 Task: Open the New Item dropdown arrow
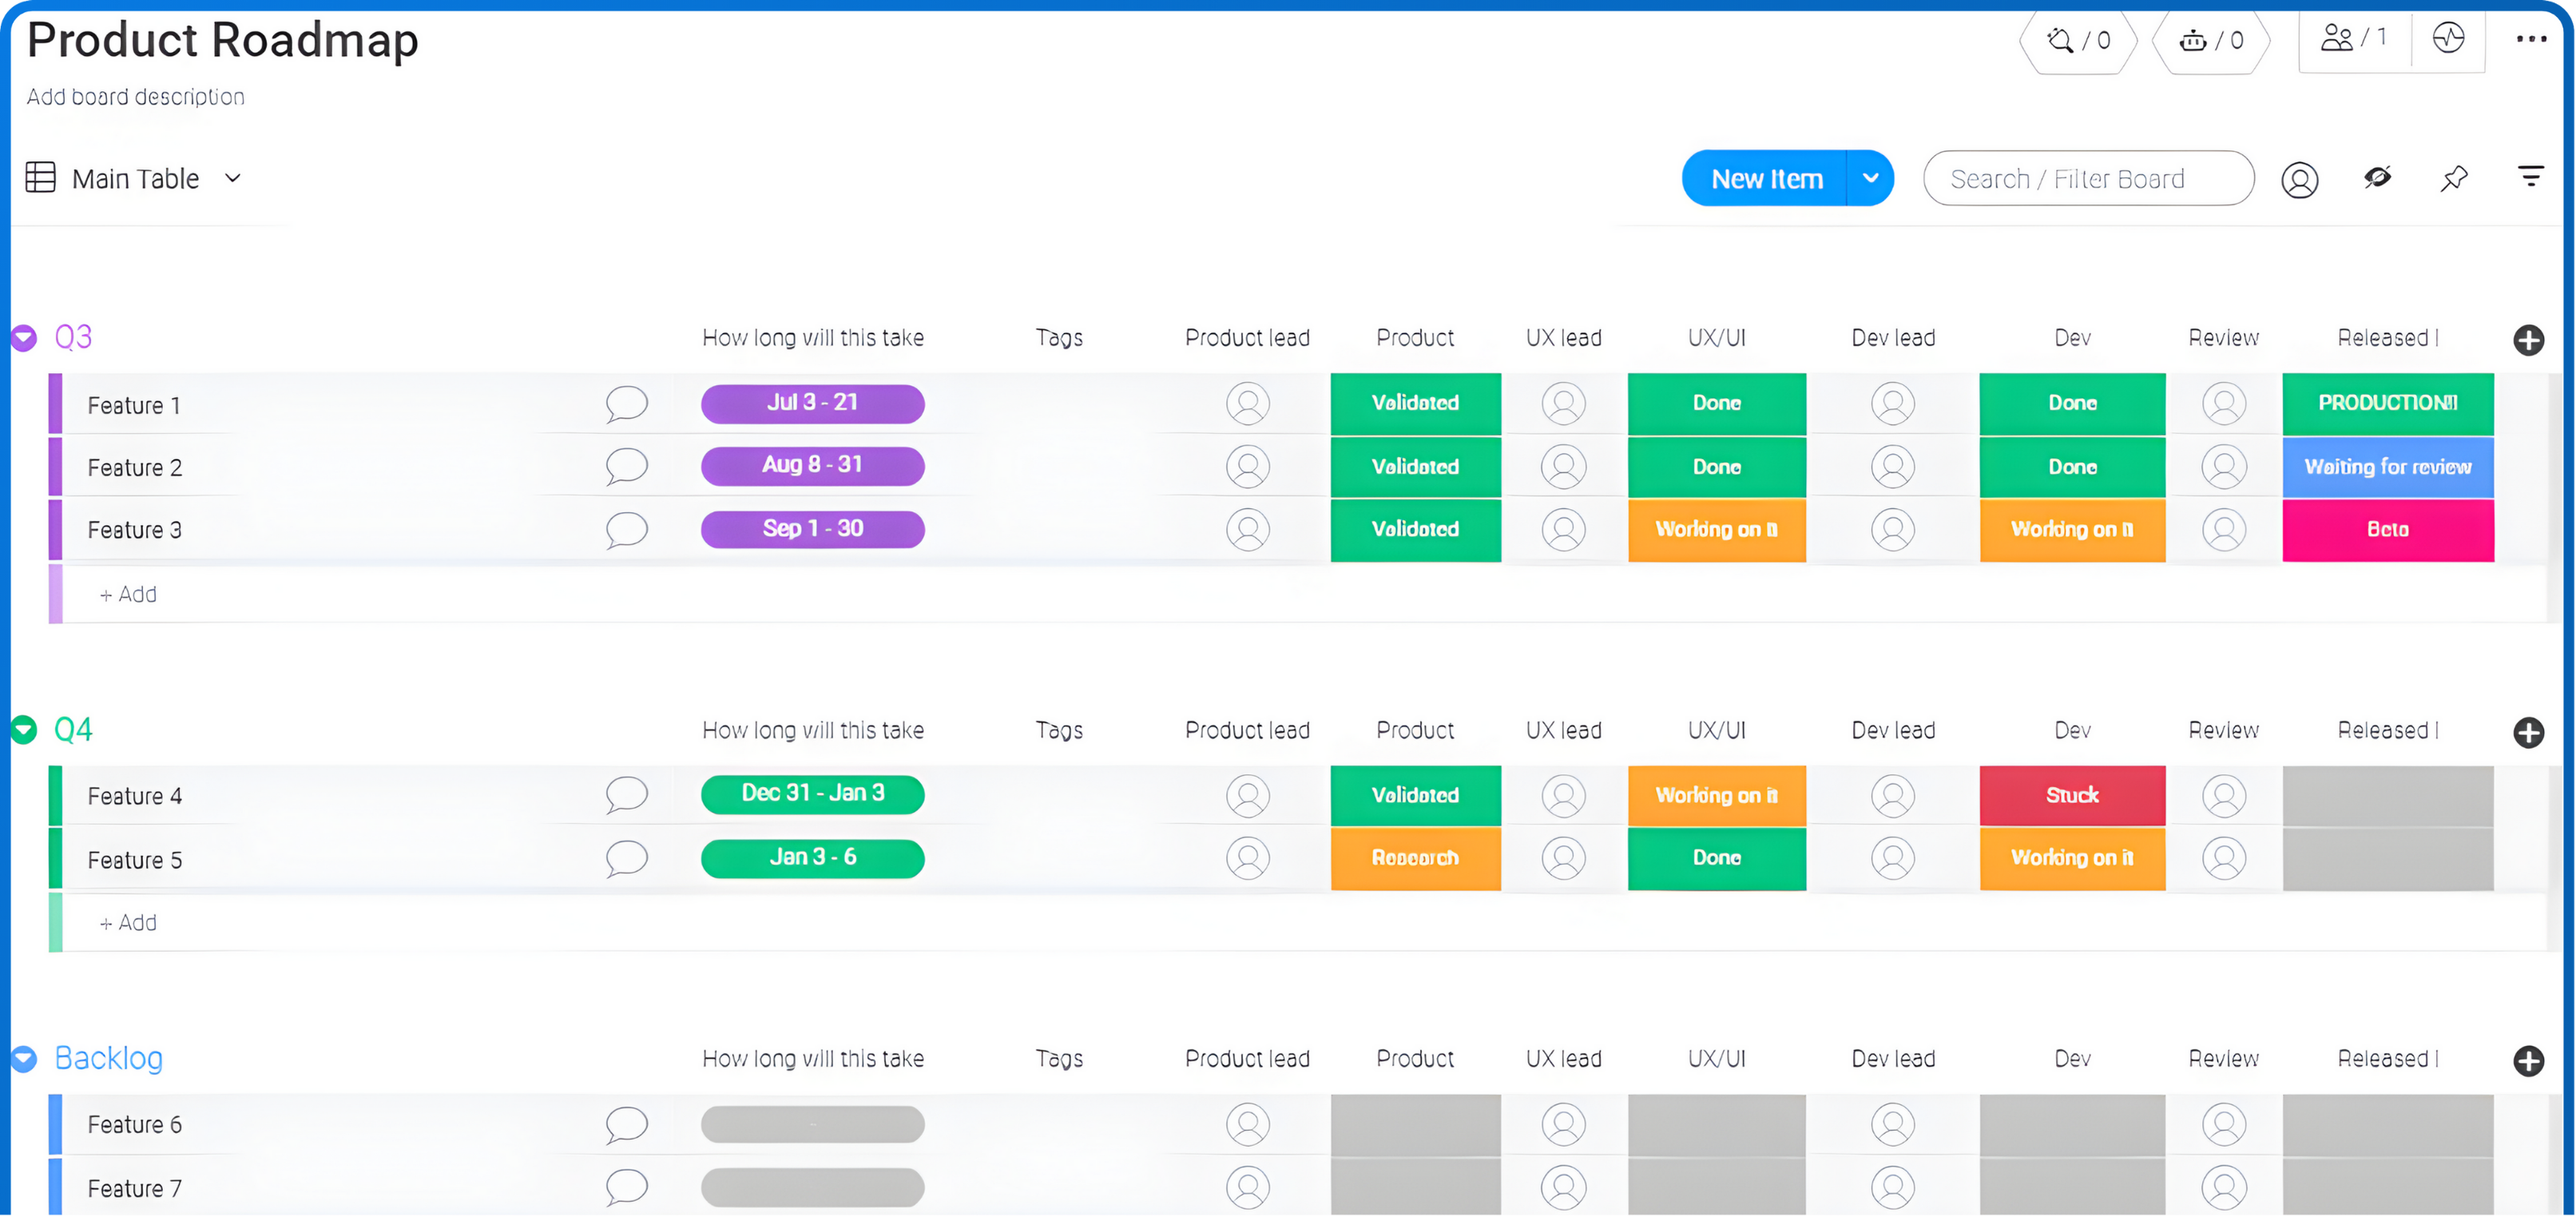point(1870,178)
